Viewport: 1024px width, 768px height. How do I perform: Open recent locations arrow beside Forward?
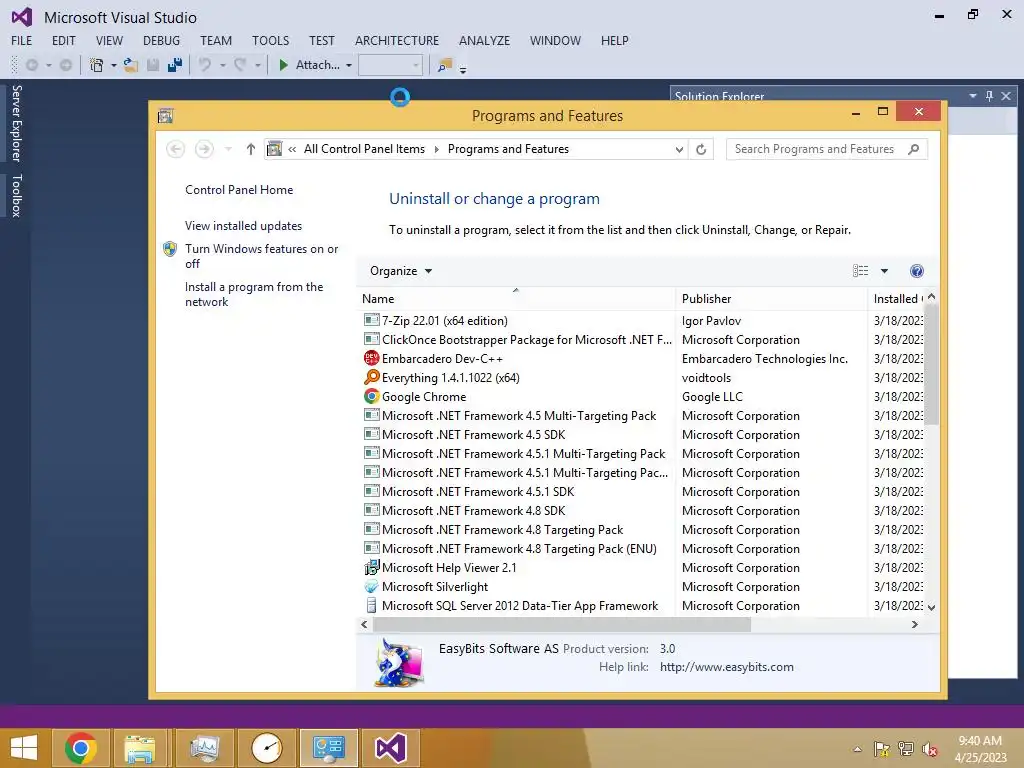228,149
